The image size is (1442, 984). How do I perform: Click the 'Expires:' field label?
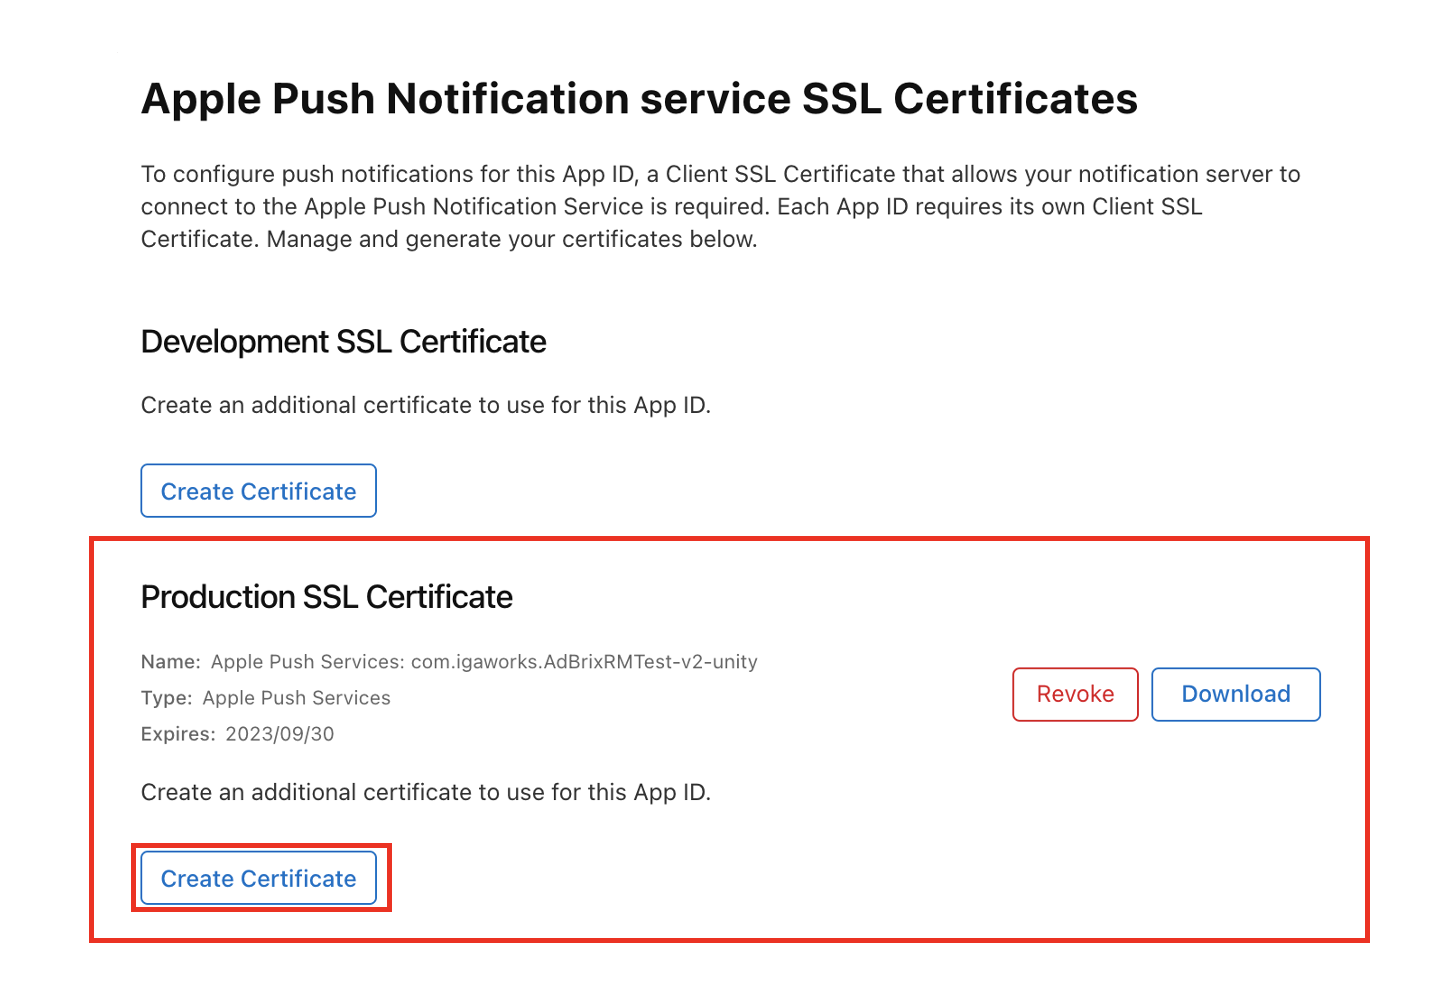tap(178, 734)
